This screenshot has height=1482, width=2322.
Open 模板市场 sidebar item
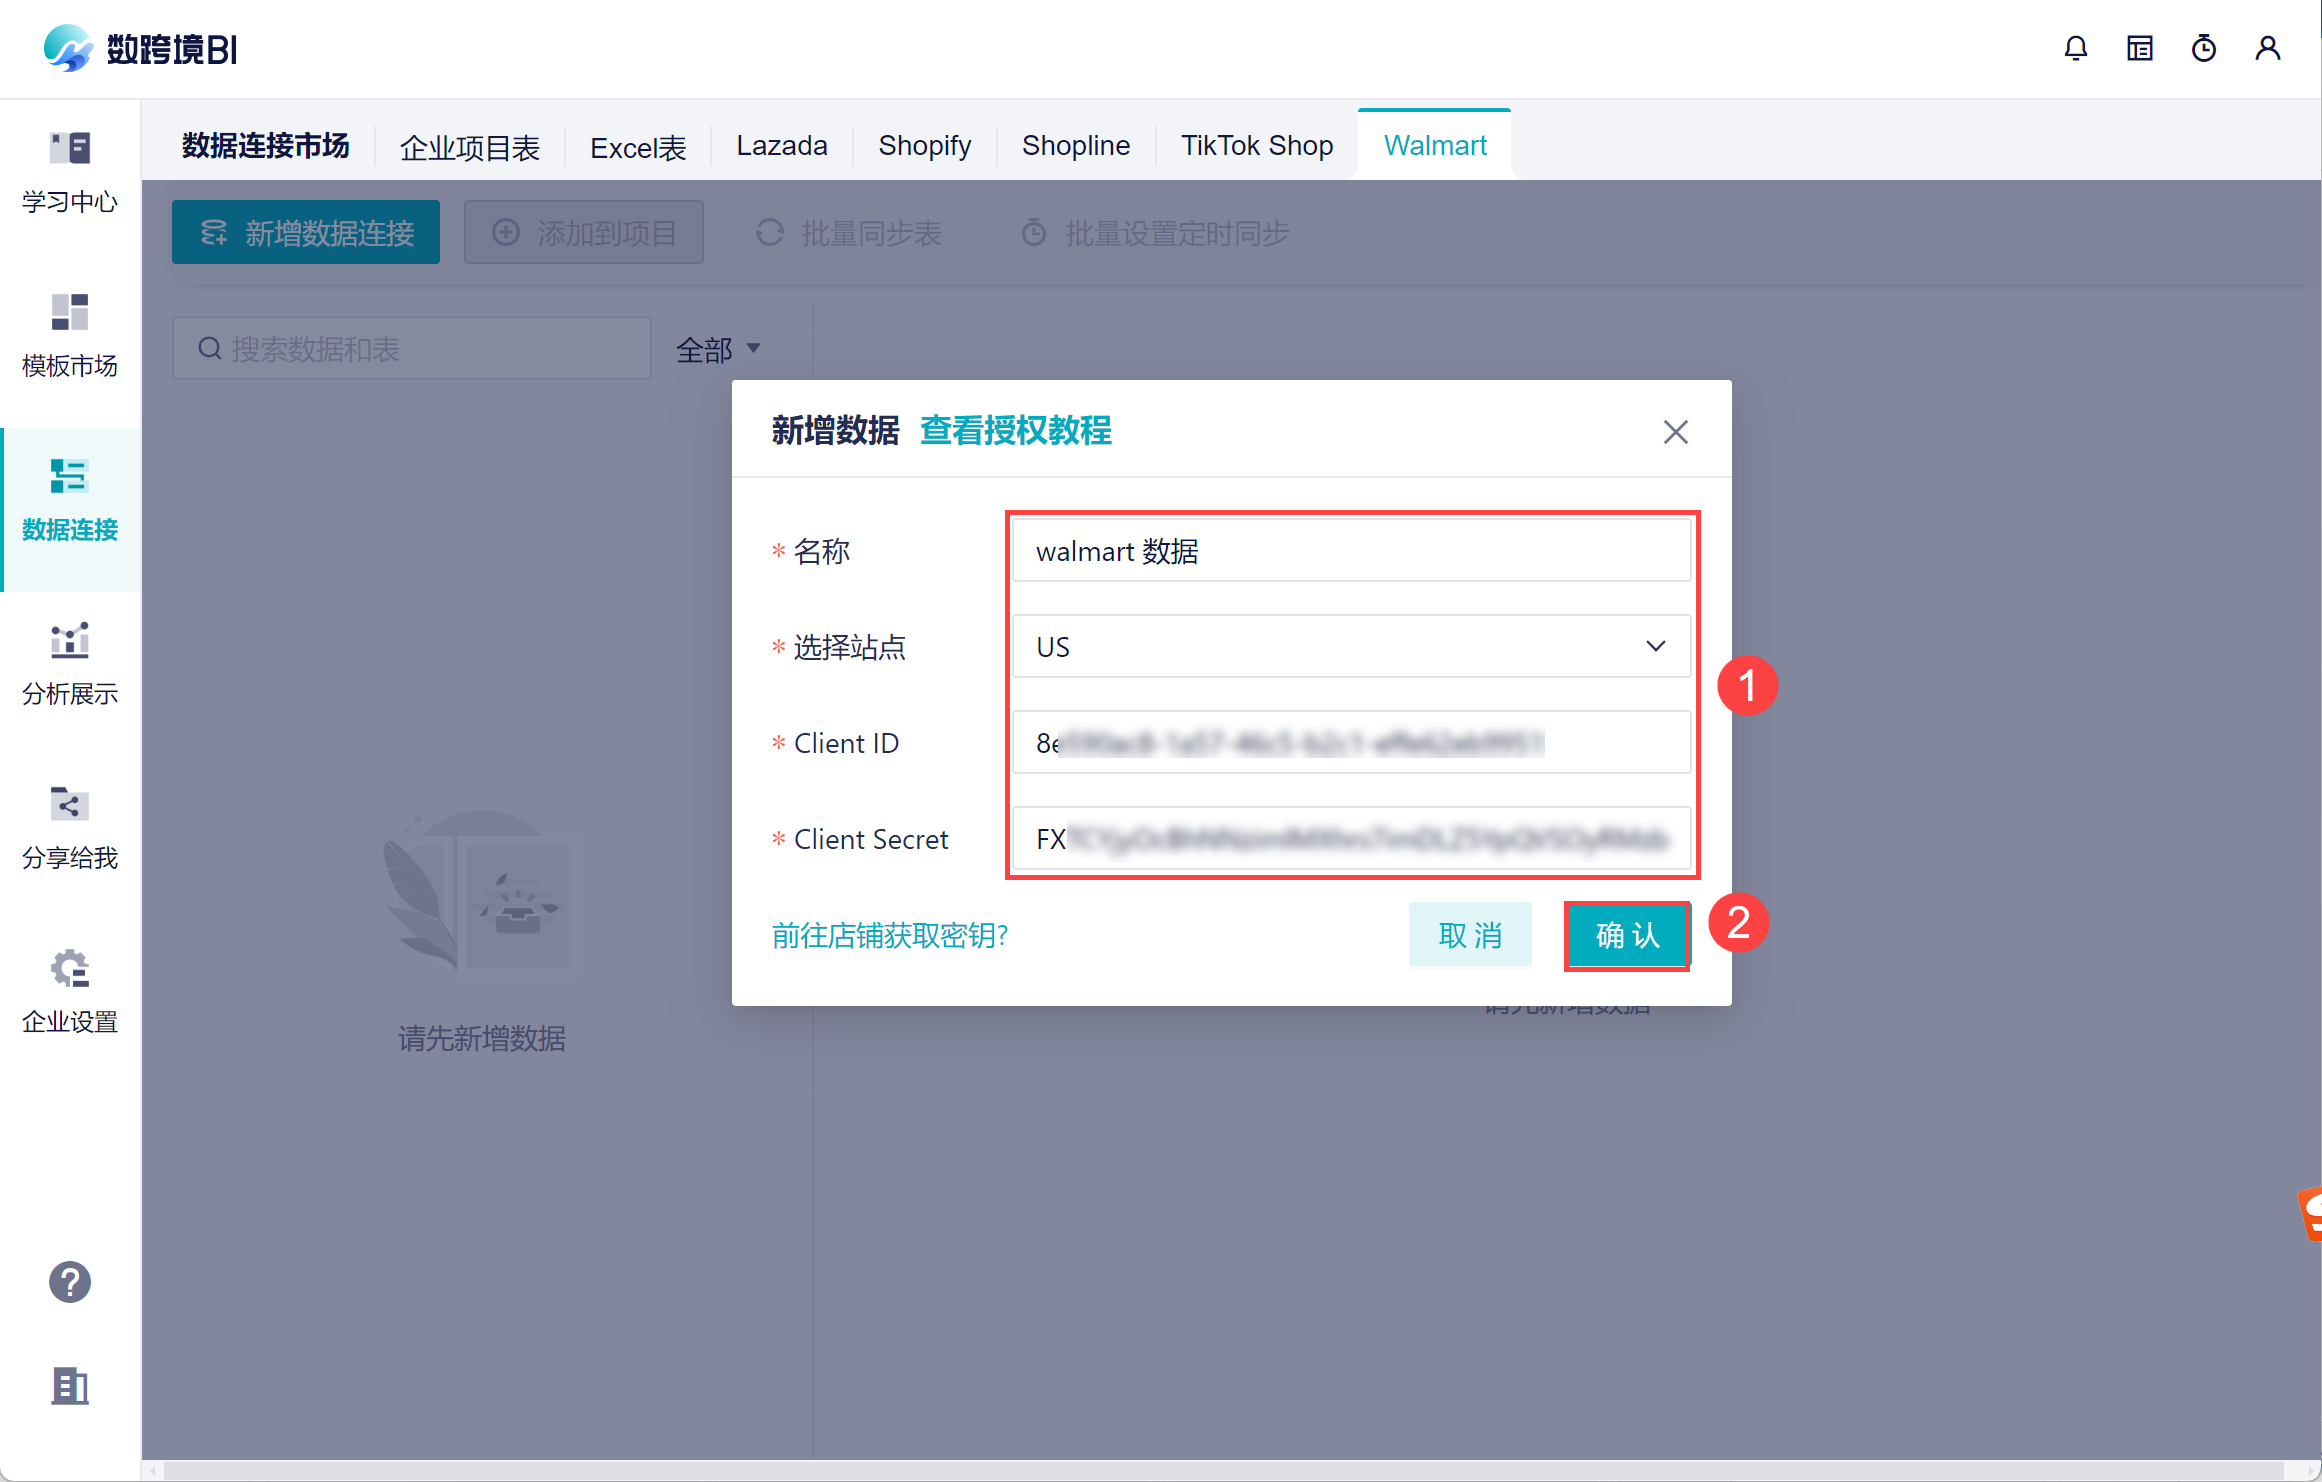click(x=70, y=336)
